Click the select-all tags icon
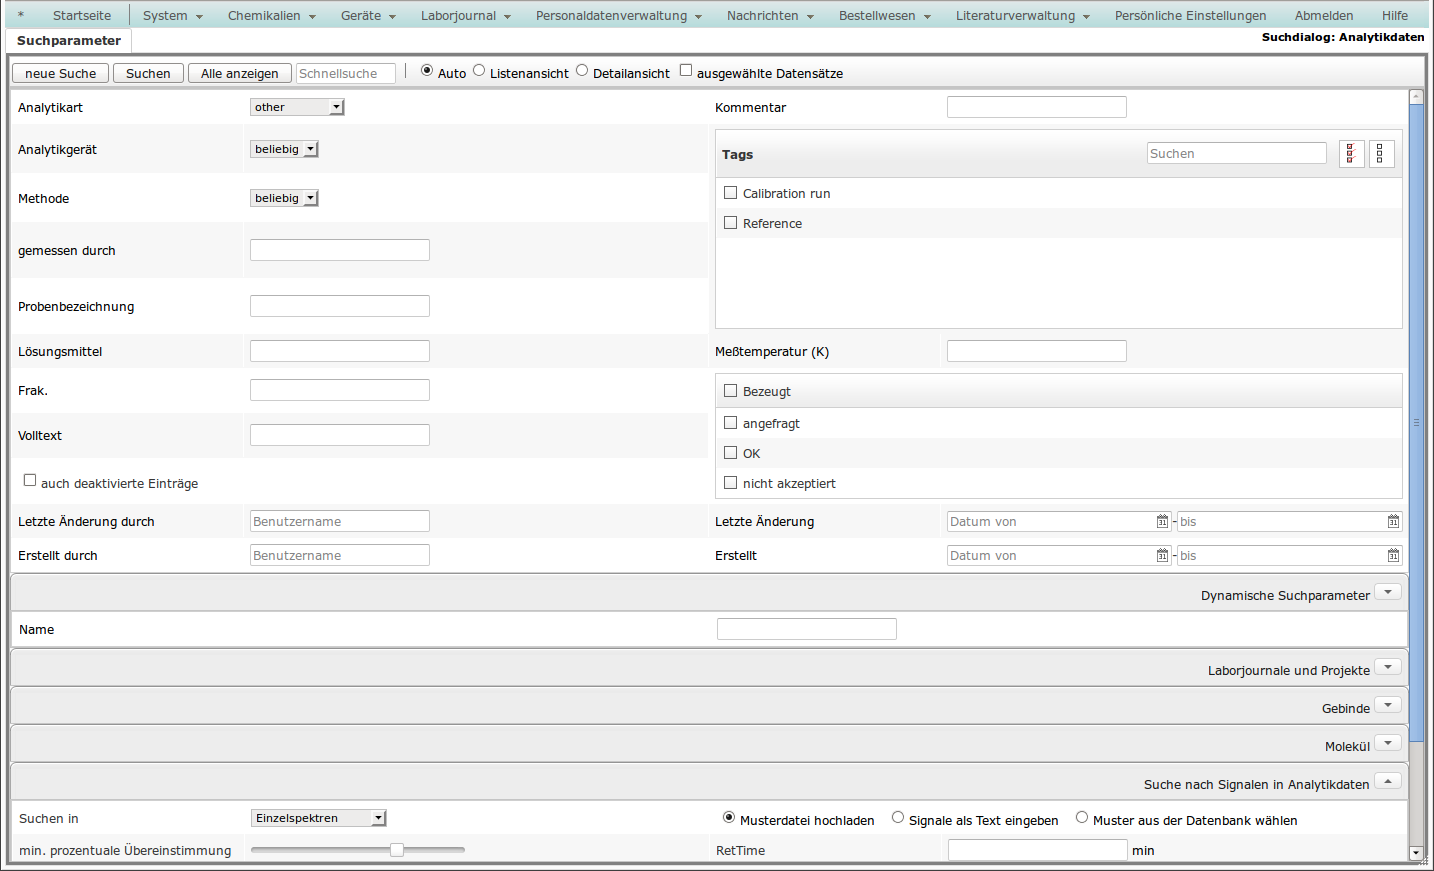 [x=1351, y=154]
